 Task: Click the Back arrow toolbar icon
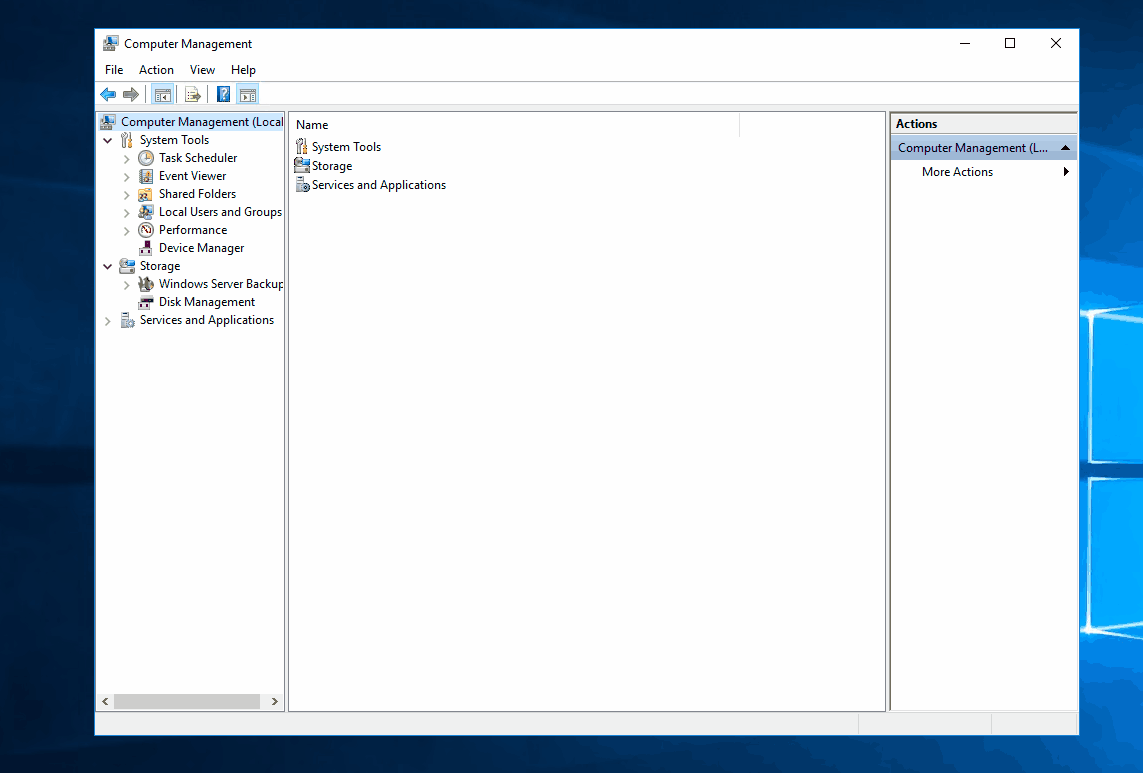108,94
